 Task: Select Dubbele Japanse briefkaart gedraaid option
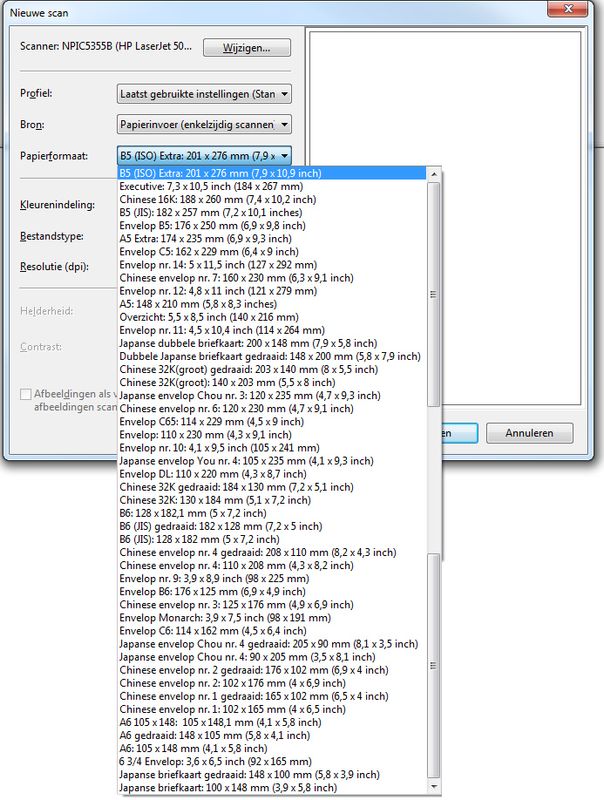coord(272,356)
